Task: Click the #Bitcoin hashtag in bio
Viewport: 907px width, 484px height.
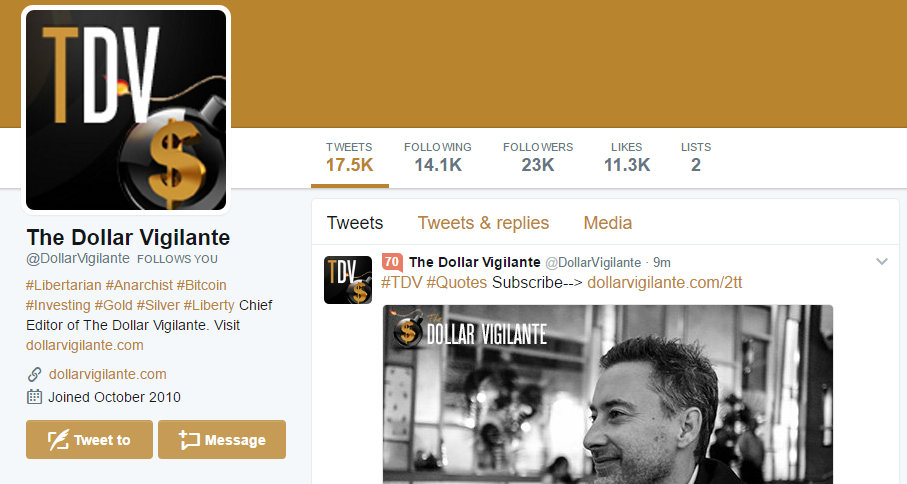Action: point(204,285)
